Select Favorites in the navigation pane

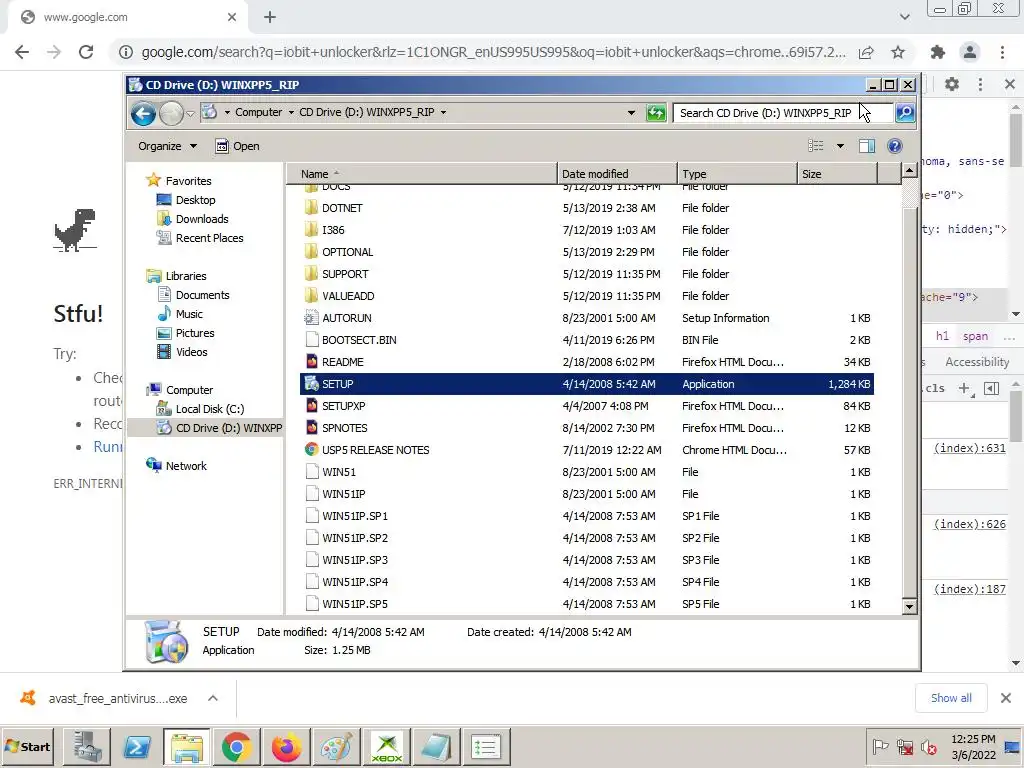[188, 181]
